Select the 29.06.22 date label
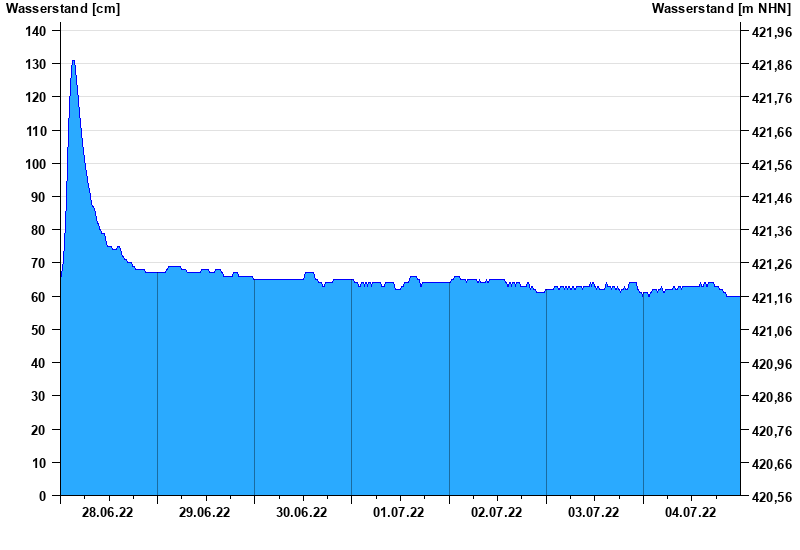800x550 pixels. pos(205,513)
